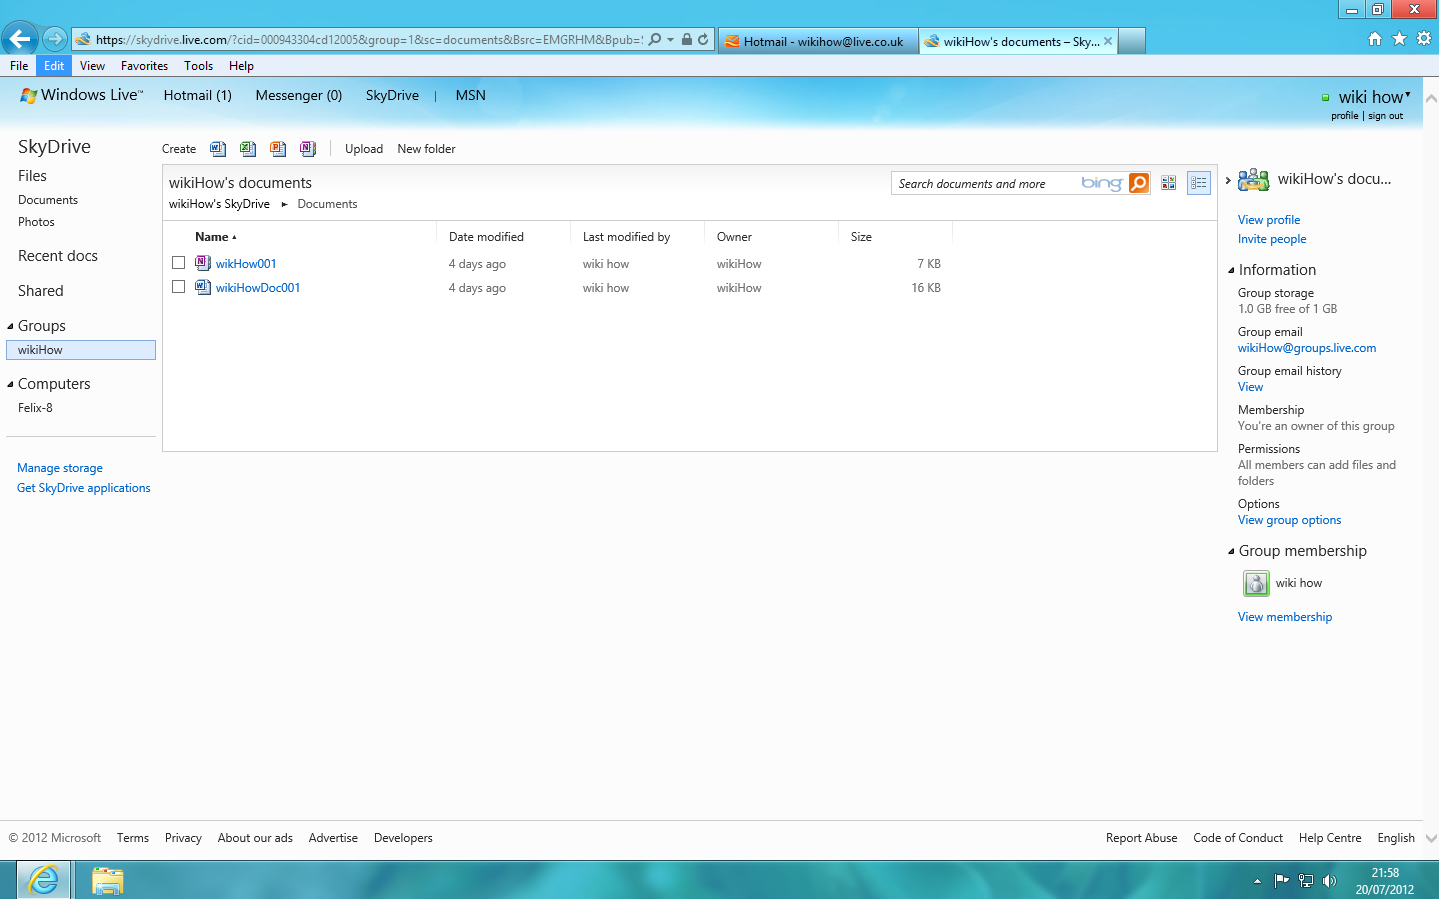Create a new Excel workbook icon
Screen dimensions: 1439x899
point(248,149)
